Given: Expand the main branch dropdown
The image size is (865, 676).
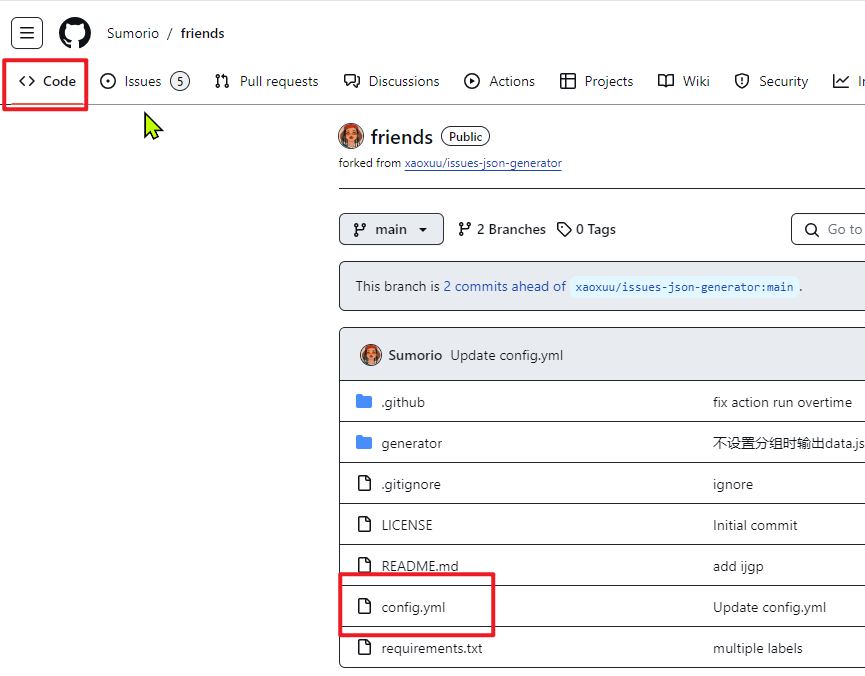Looking at the screenshot, I should tap(391, 229).
